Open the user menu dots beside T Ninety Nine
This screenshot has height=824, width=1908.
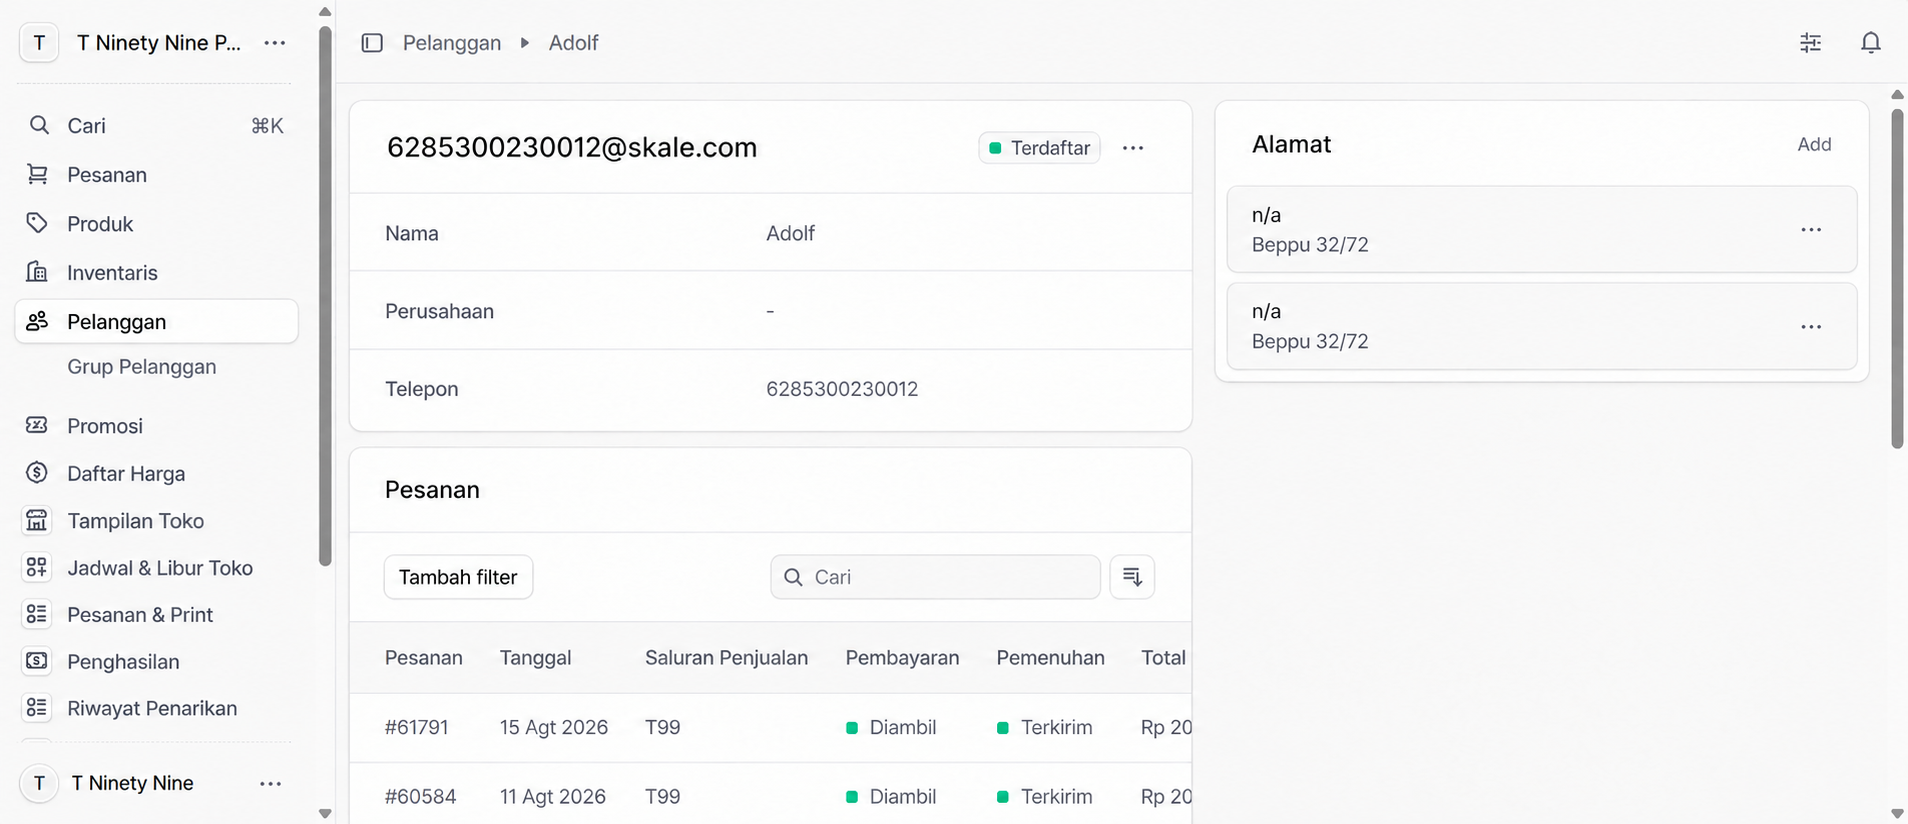[271, 783]
